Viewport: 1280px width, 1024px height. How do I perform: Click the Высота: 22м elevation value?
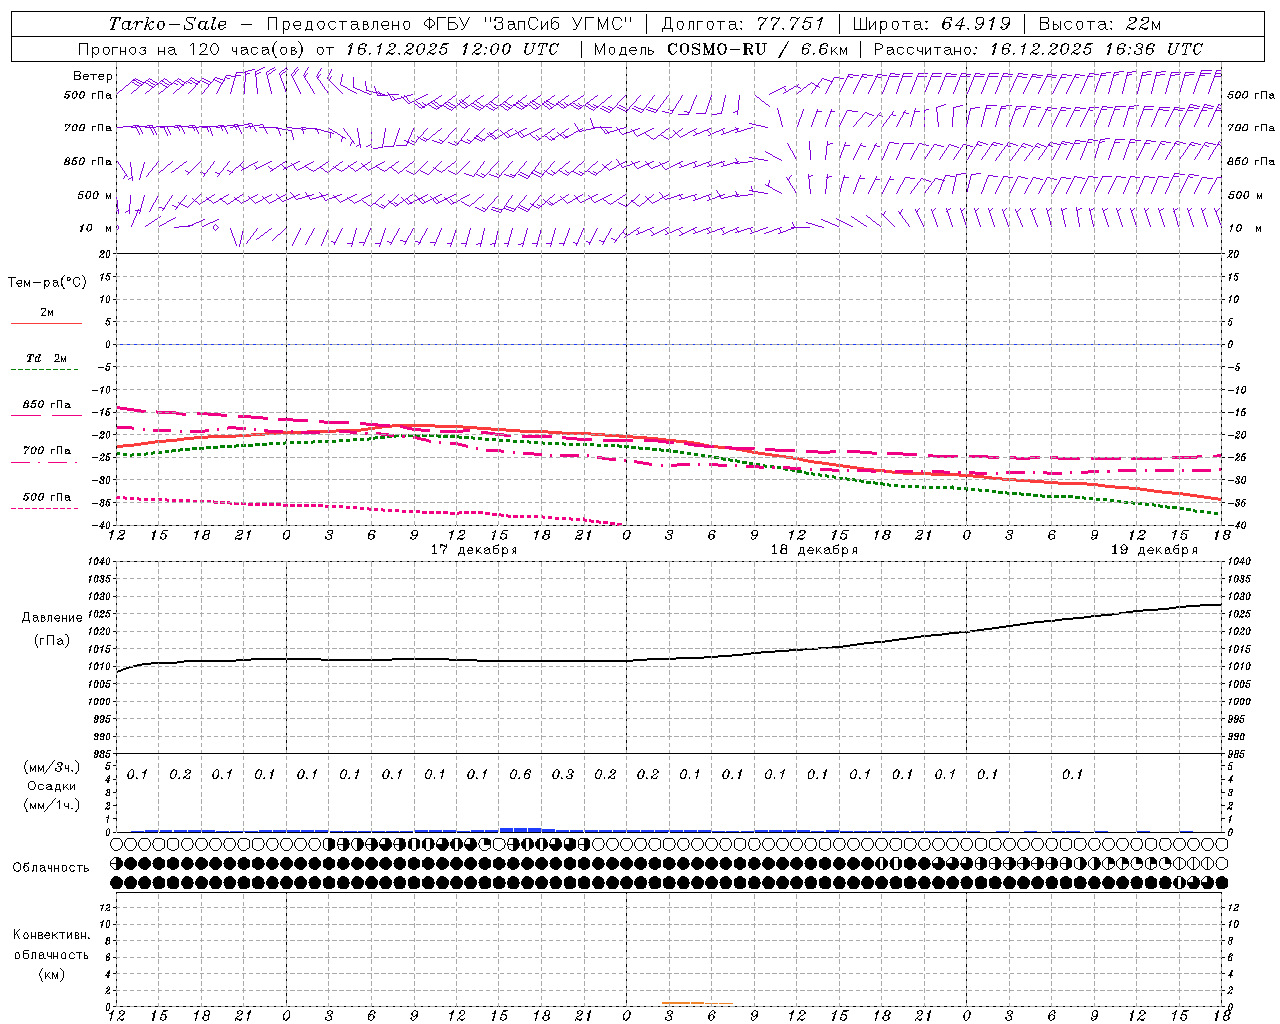coord(1100,24)
